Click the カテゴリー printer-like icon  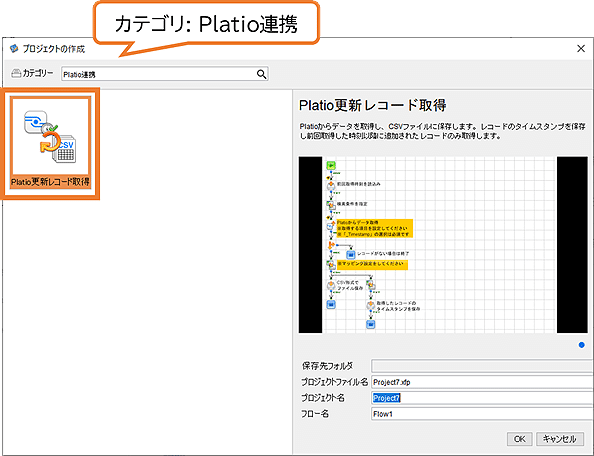tap(16, 73)
